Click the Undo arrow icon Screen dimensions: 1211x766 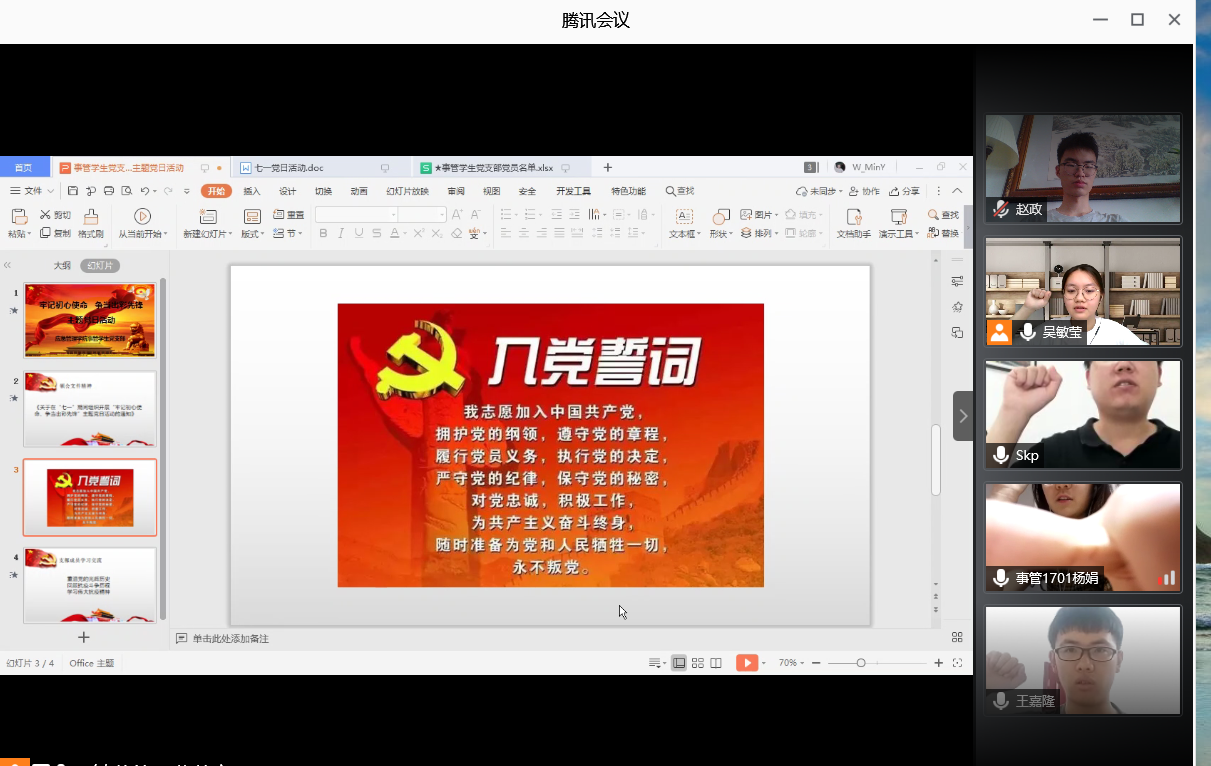coord(144,191)
